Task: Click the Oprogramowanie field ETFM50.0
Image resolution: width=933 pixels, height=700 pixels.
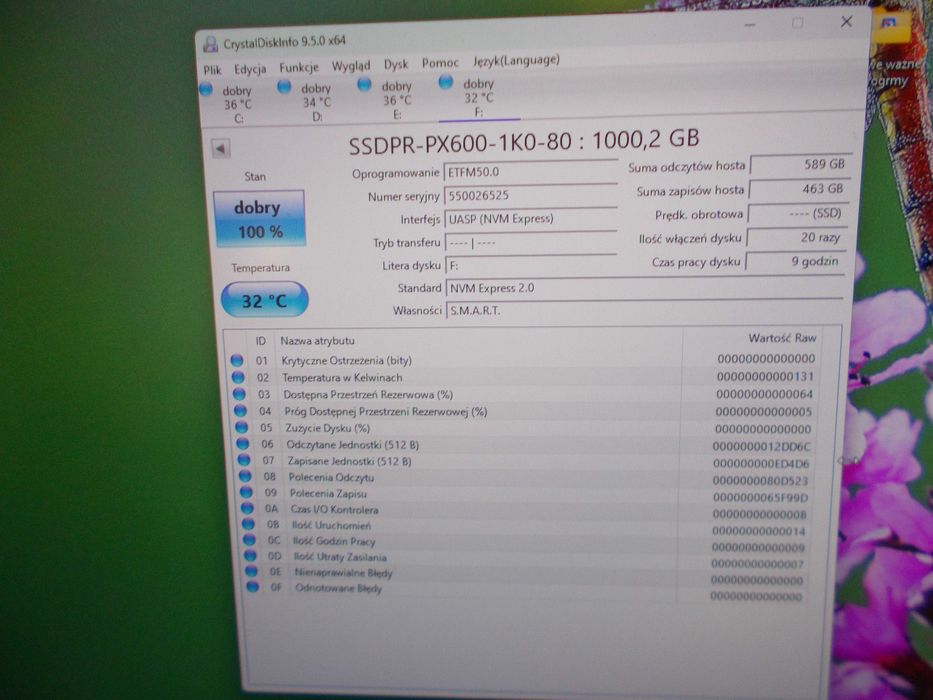Action: pos(531,171)
